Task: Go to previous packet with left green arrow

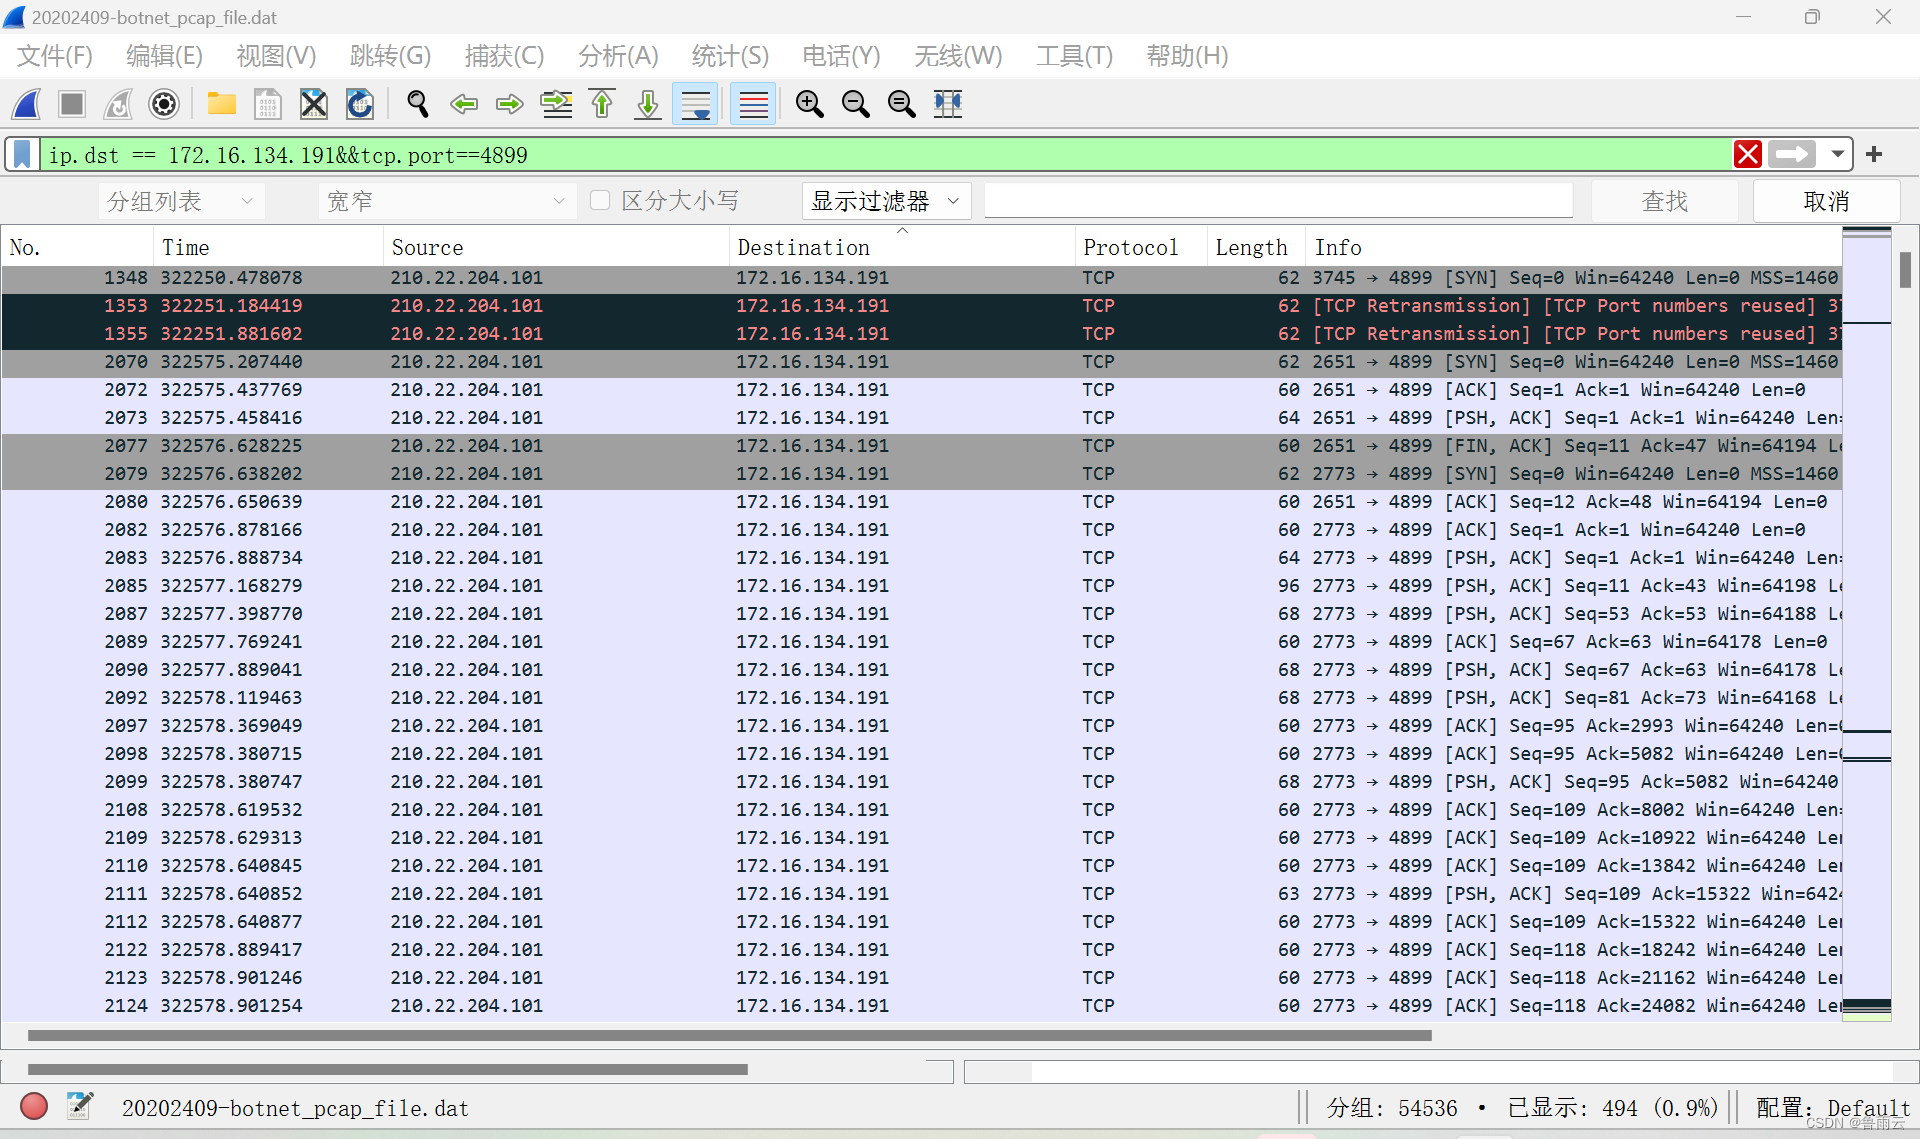Action: click(464, 104)
